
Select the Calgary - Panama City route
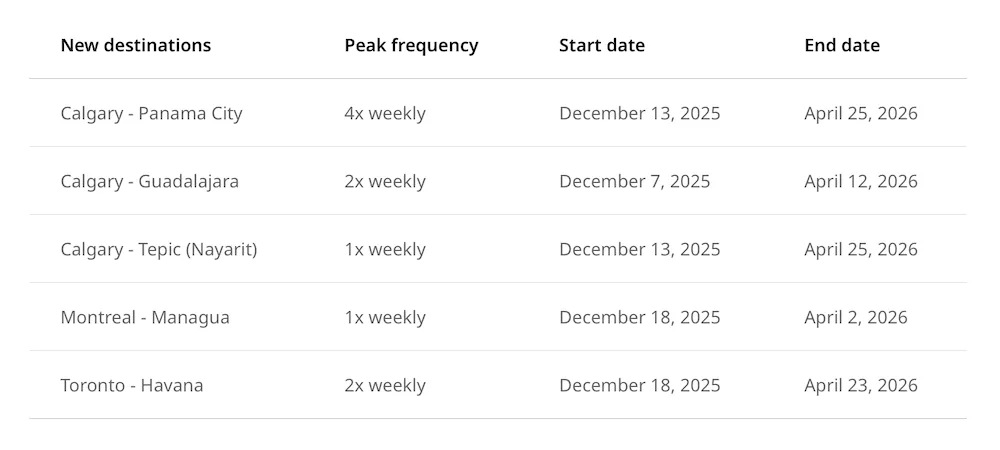(152, 113)
